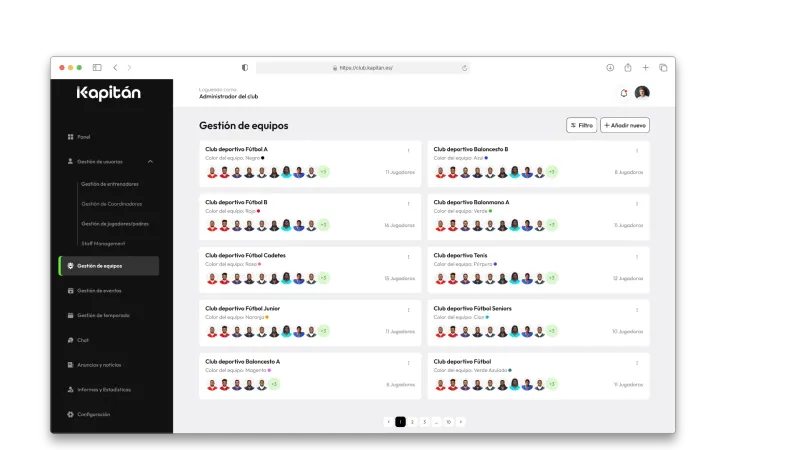
Task: Show browser tab overview
Action: coord(663,67)
